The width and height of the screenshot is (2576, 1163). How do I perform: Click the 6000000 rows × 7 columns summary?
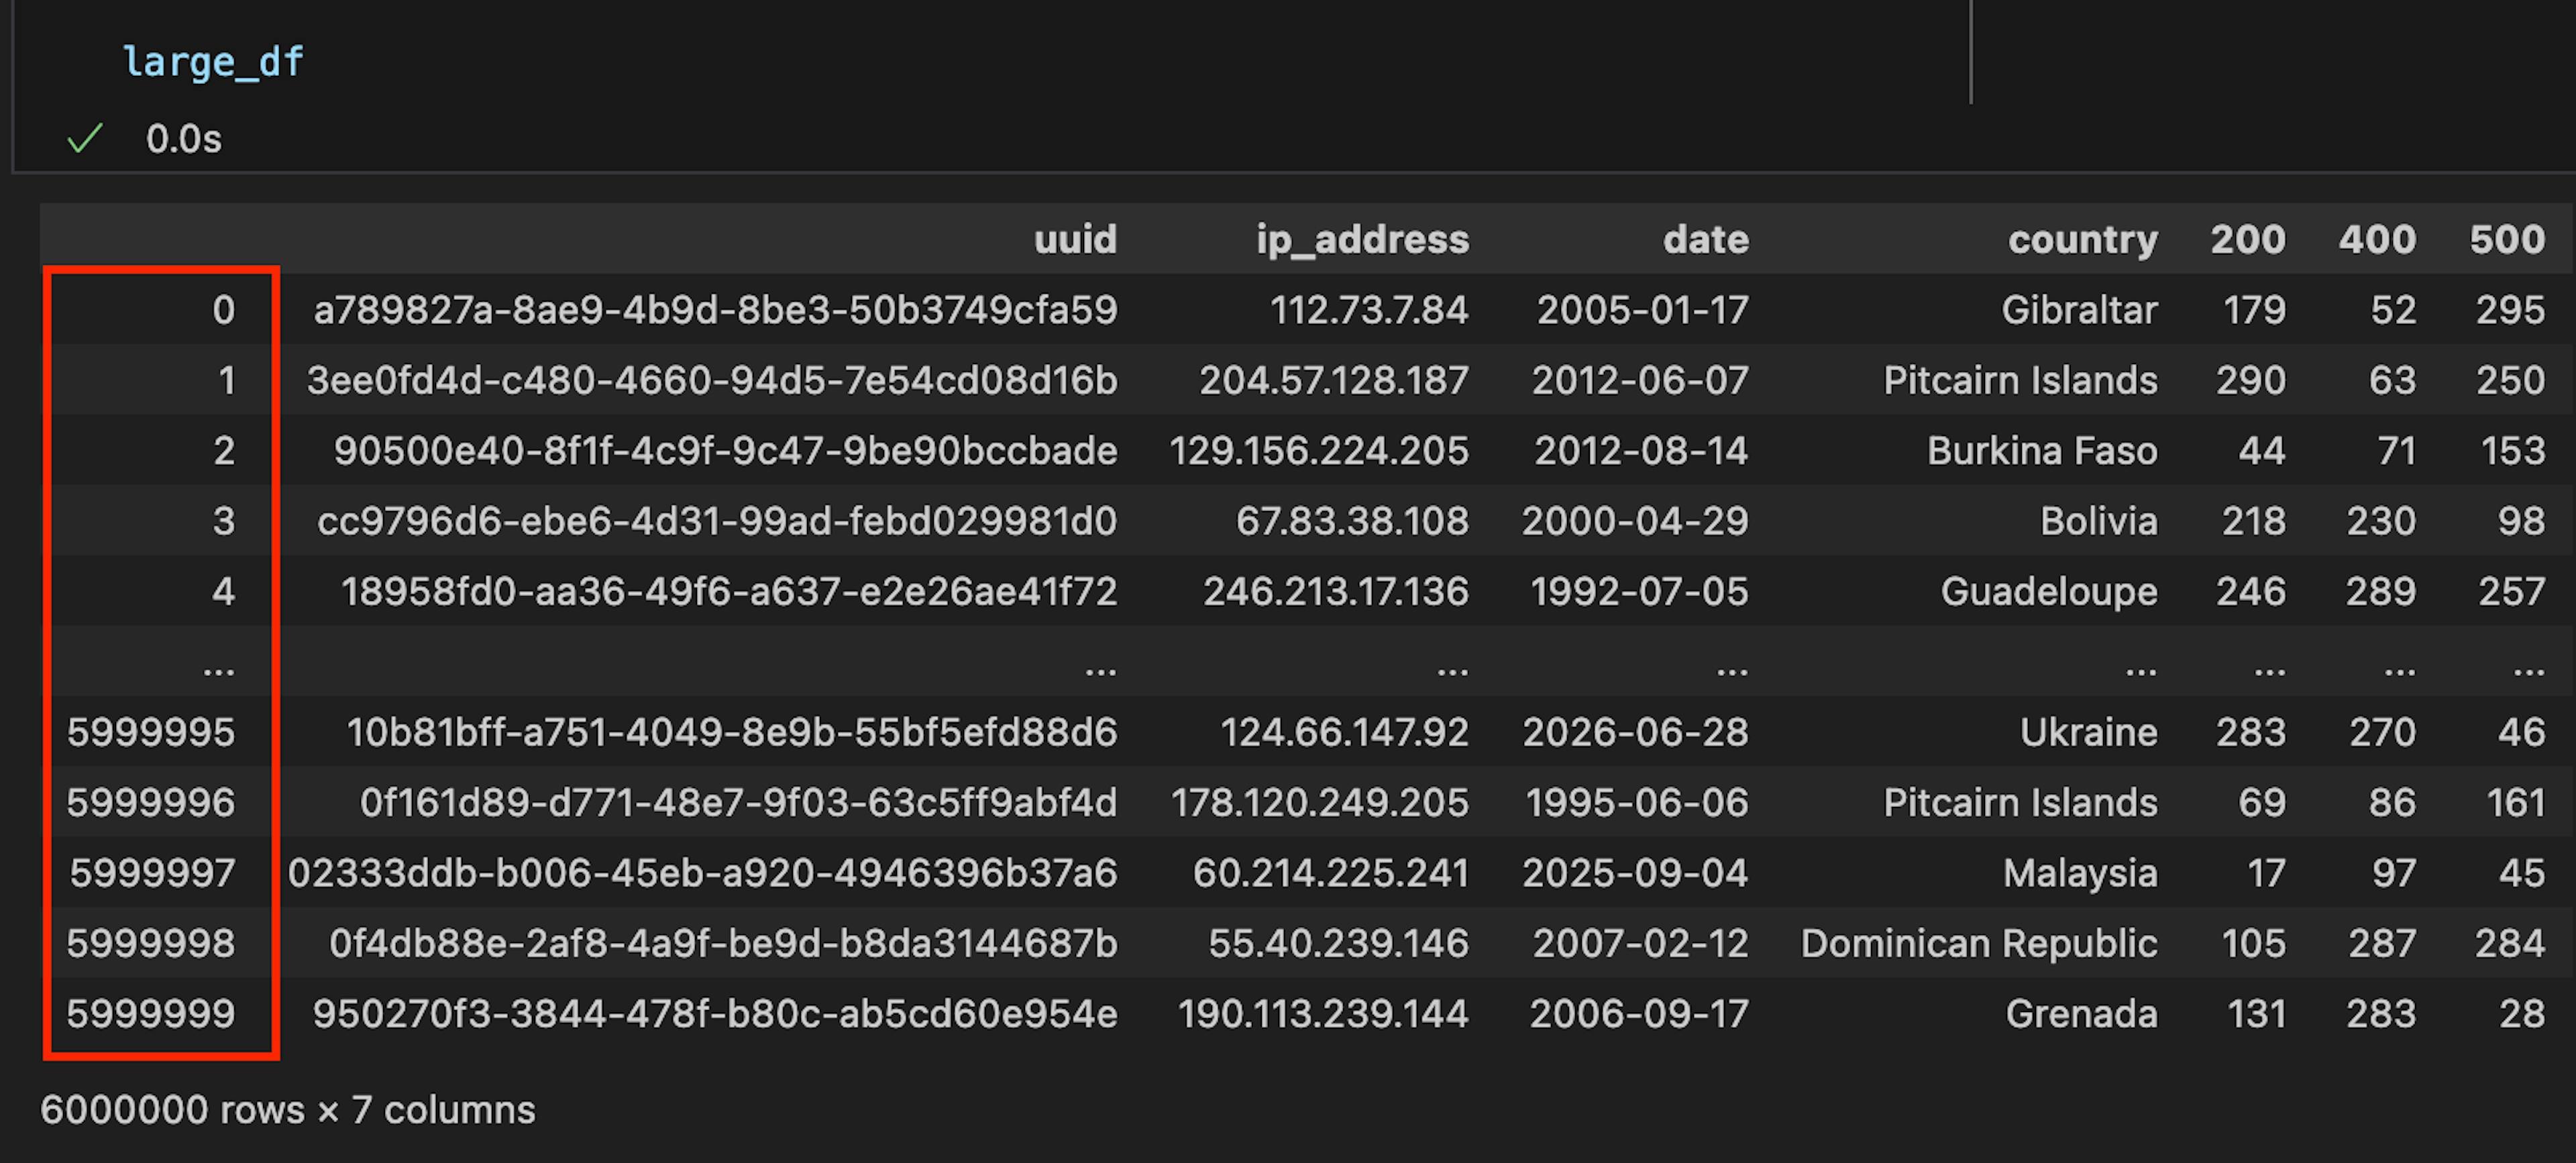288,1110
